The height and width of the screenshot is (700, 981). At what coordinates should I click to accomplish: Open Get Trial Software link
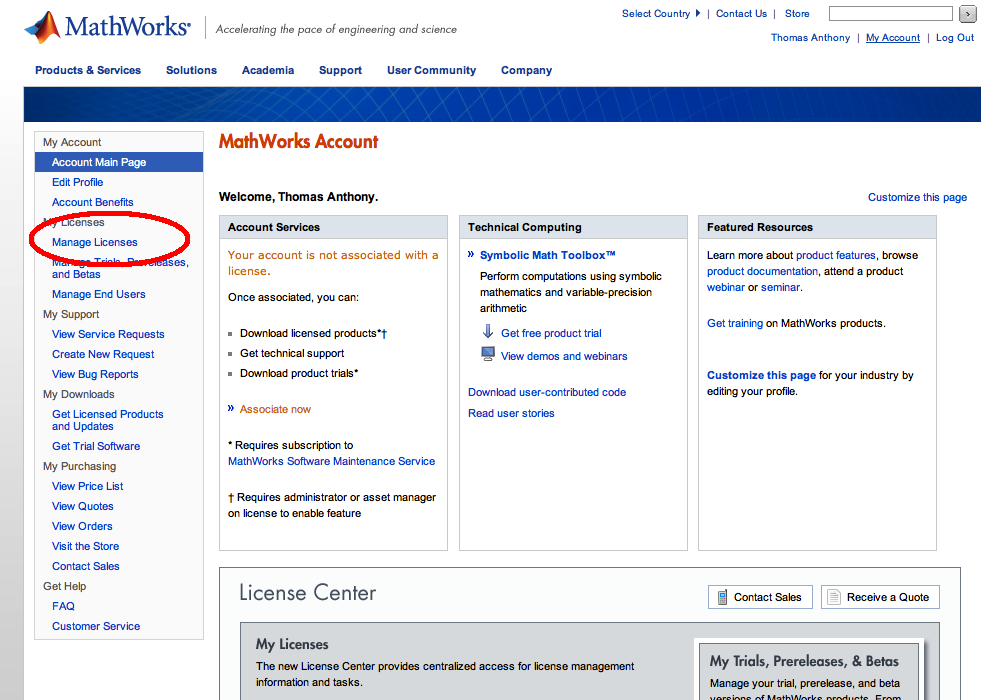[96, 446]
